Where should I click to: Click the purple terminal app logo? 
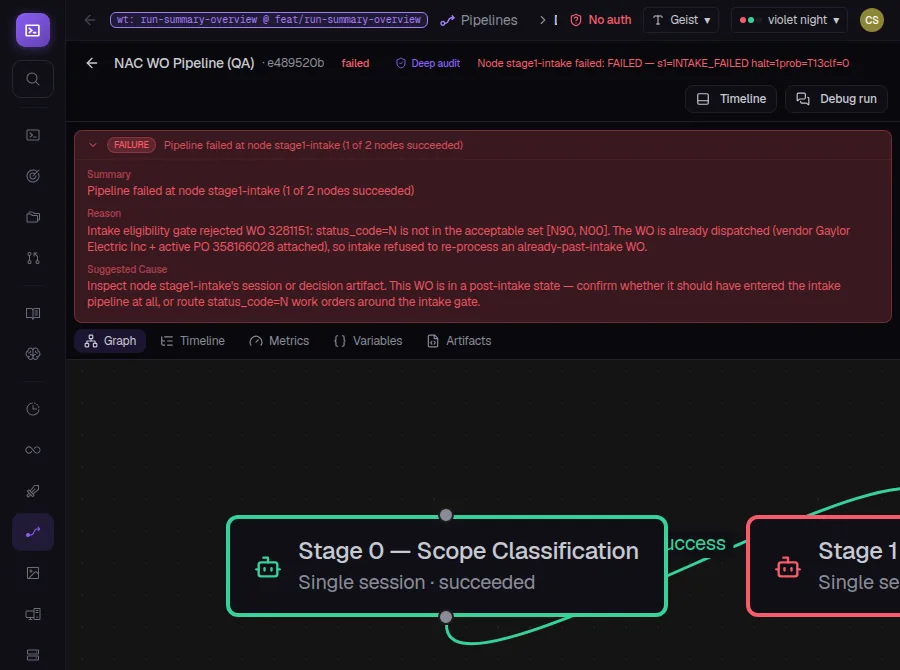pos(33,30)
